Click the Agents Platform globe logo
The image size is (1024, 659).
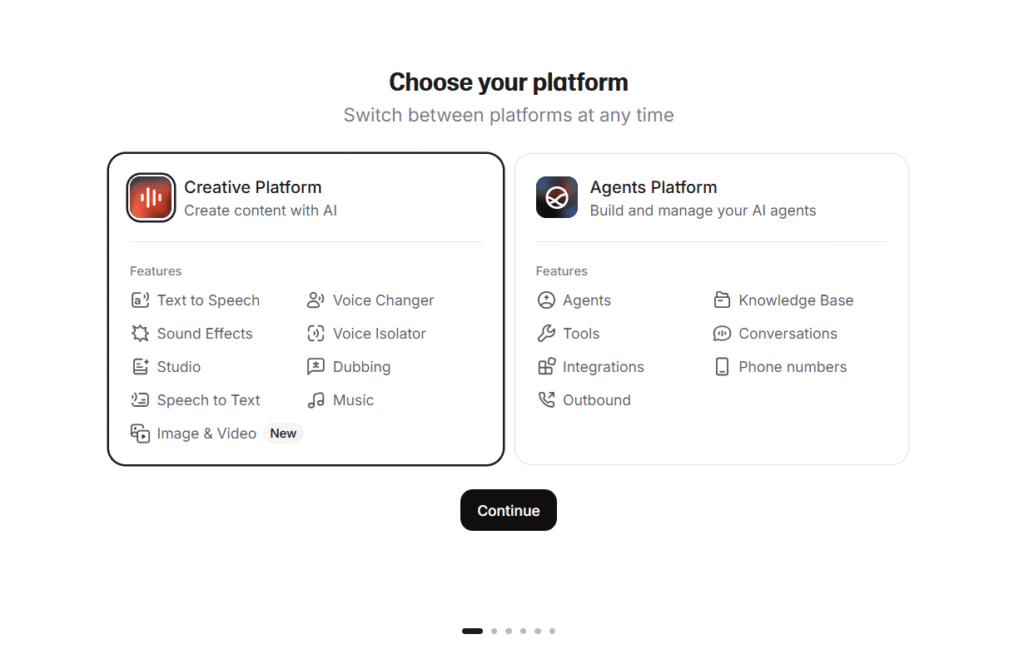557,198
